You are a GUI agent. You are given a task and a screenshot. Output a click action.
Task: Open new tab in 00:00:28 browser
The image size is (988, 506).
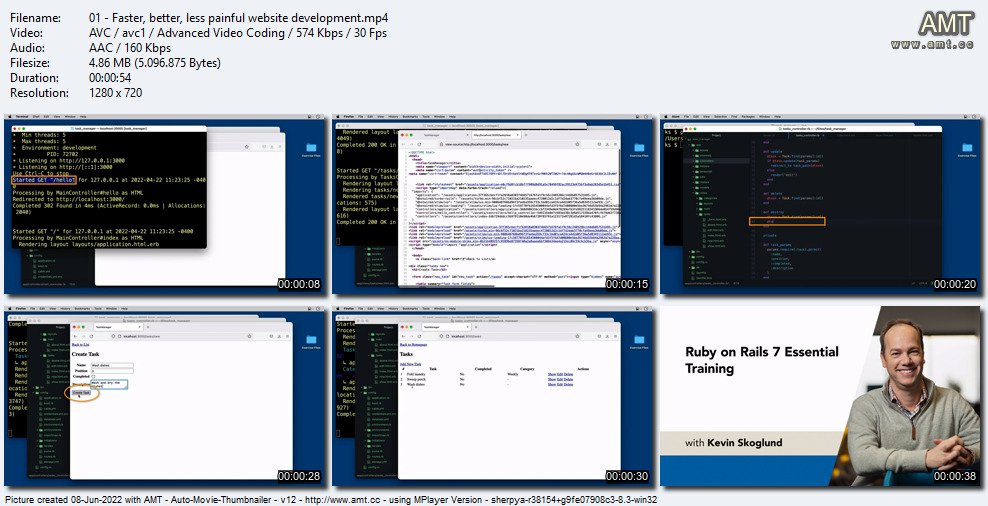pyautogui.click(x=148, y=327)
